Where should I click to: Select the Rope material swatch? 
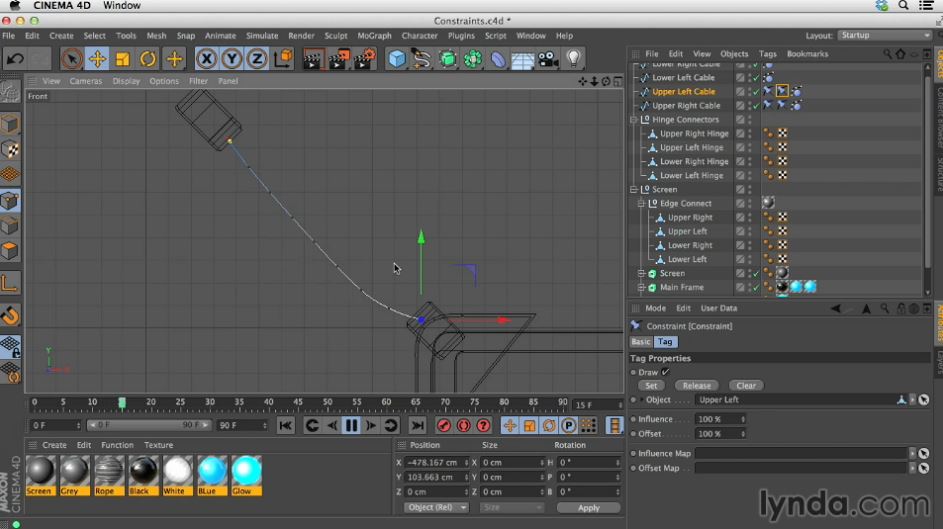[x=108, y=475]
